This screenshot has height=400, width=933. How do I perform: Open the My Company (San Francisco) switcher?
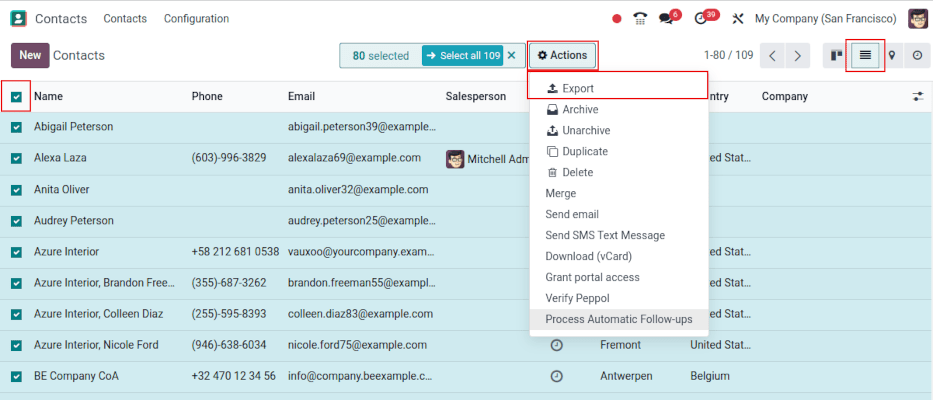click(826, 18)
